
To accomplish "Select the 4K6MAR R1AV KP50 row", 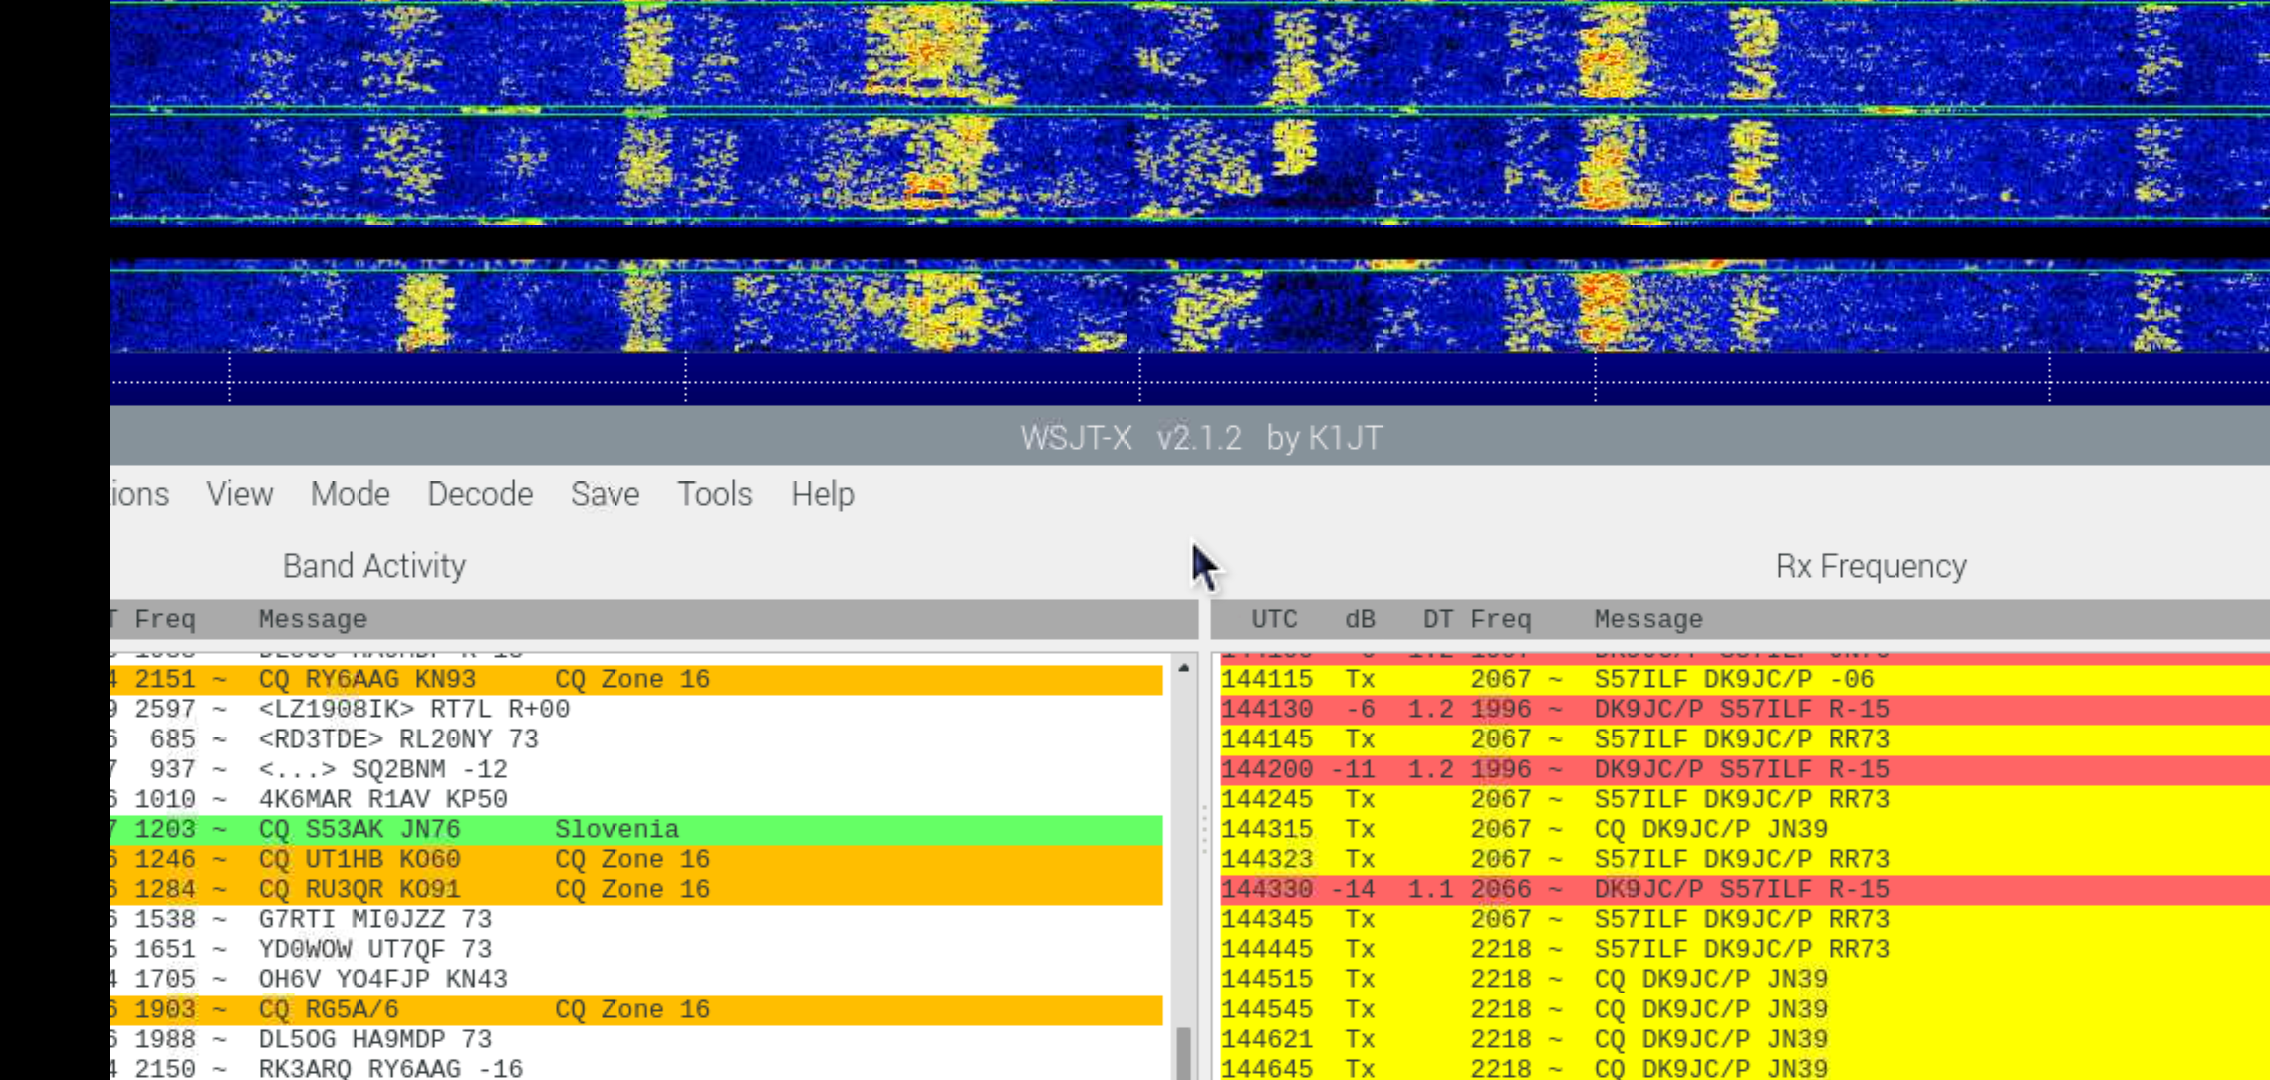I will point(636,800).
